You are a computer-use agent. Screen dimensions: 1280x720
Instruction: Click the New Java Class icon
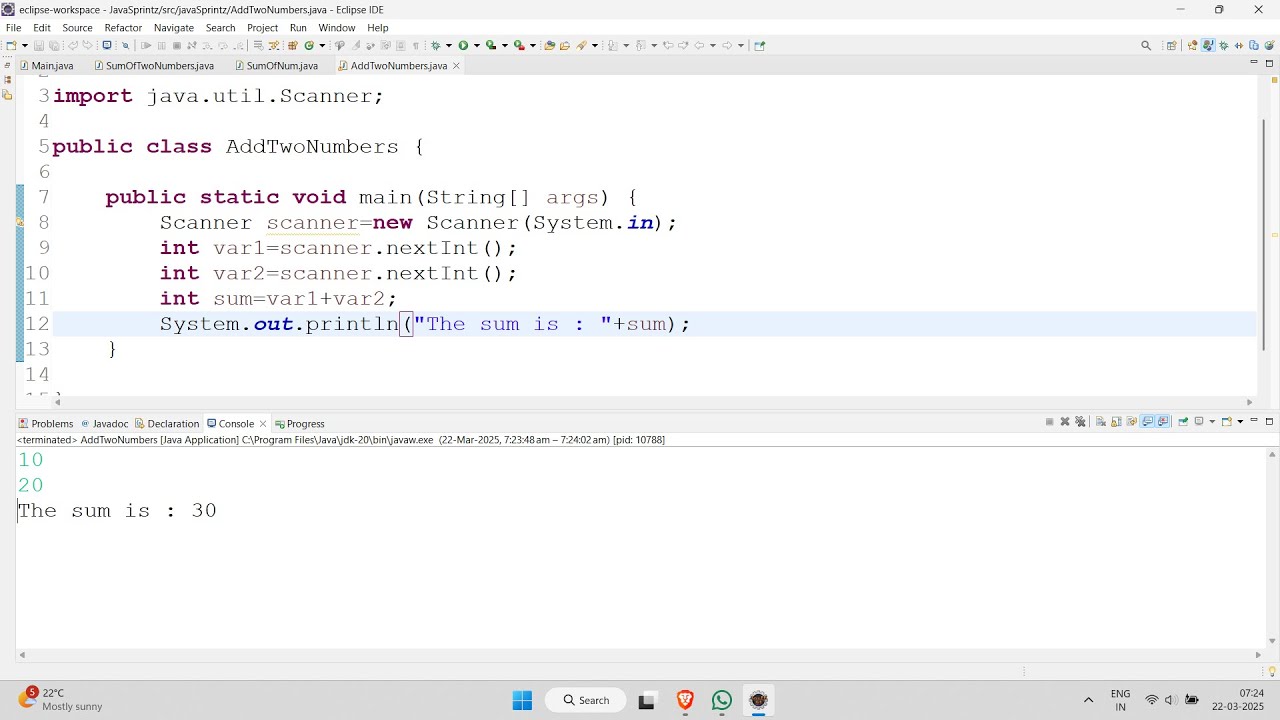[309, 45]
